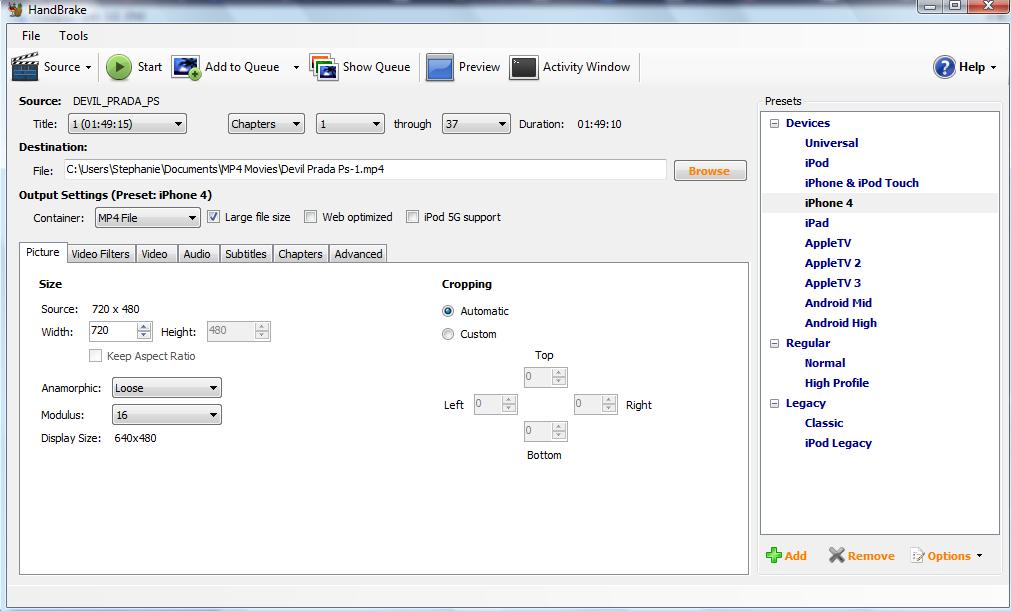The width and height of the screenshot is (1011, 611).
Task: Click the Width value field
Action: point(113,331)
